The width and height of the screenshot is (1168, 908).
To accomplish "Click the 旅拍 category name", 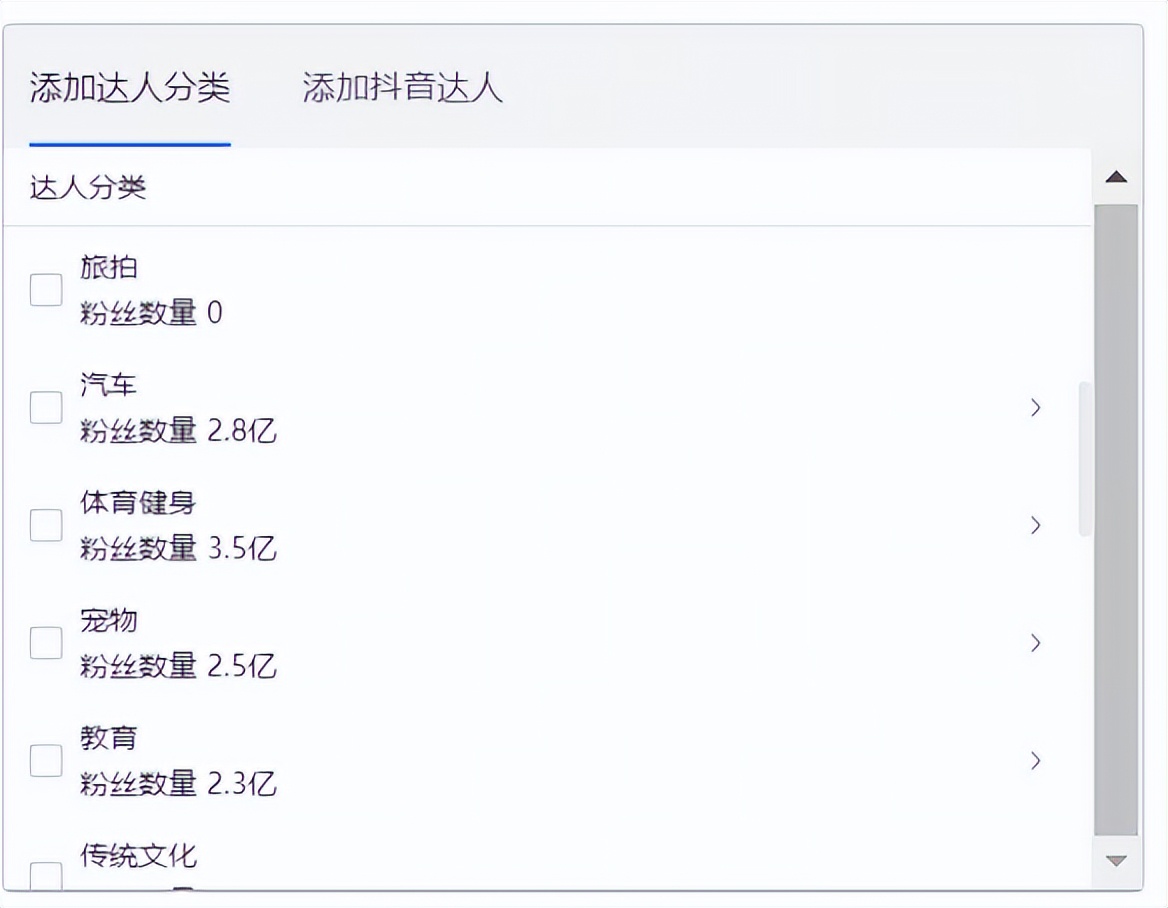I will [110, 267].
